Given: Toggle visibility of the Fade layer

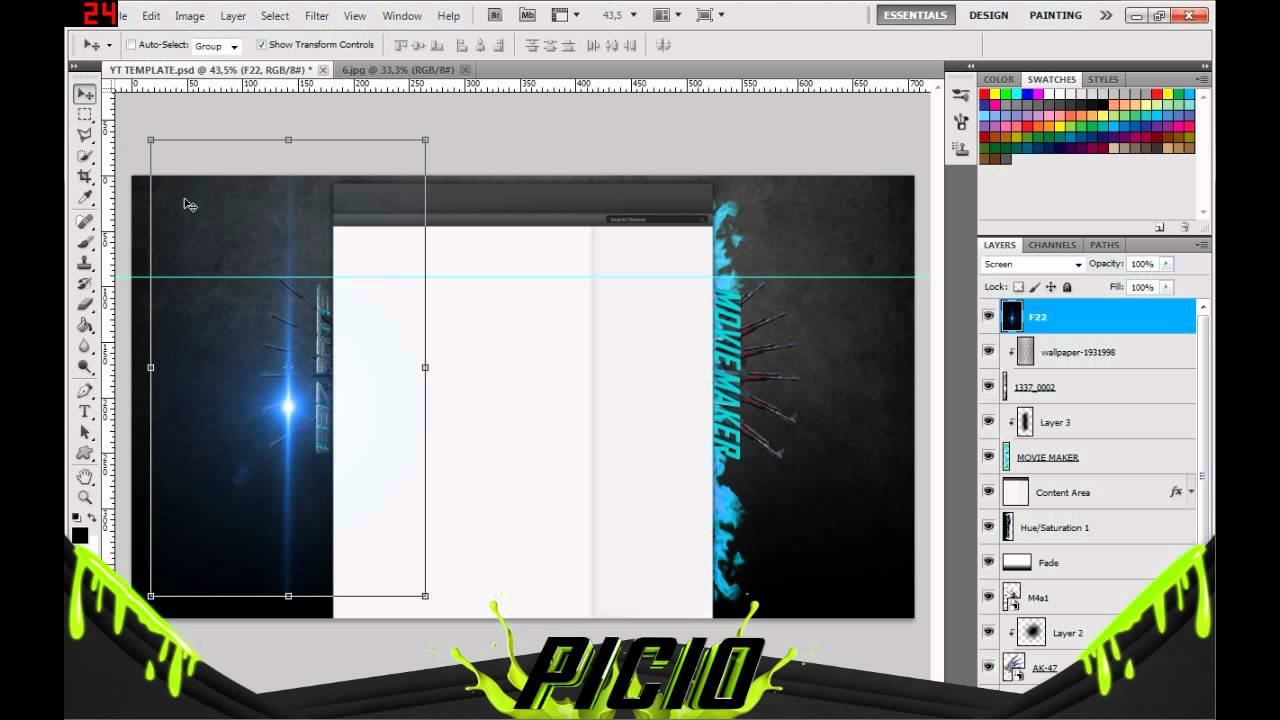Looking at the screenshot, I should (989, 562).
